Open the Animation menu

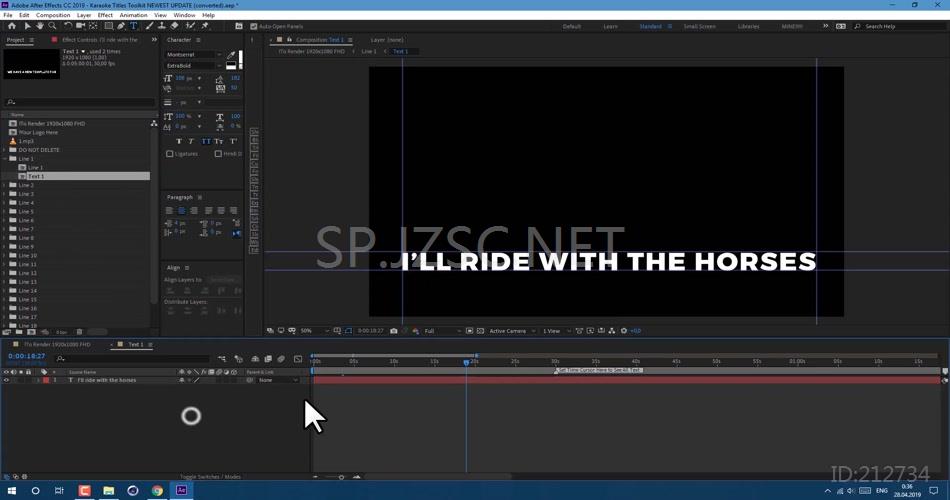click(133, 15)
